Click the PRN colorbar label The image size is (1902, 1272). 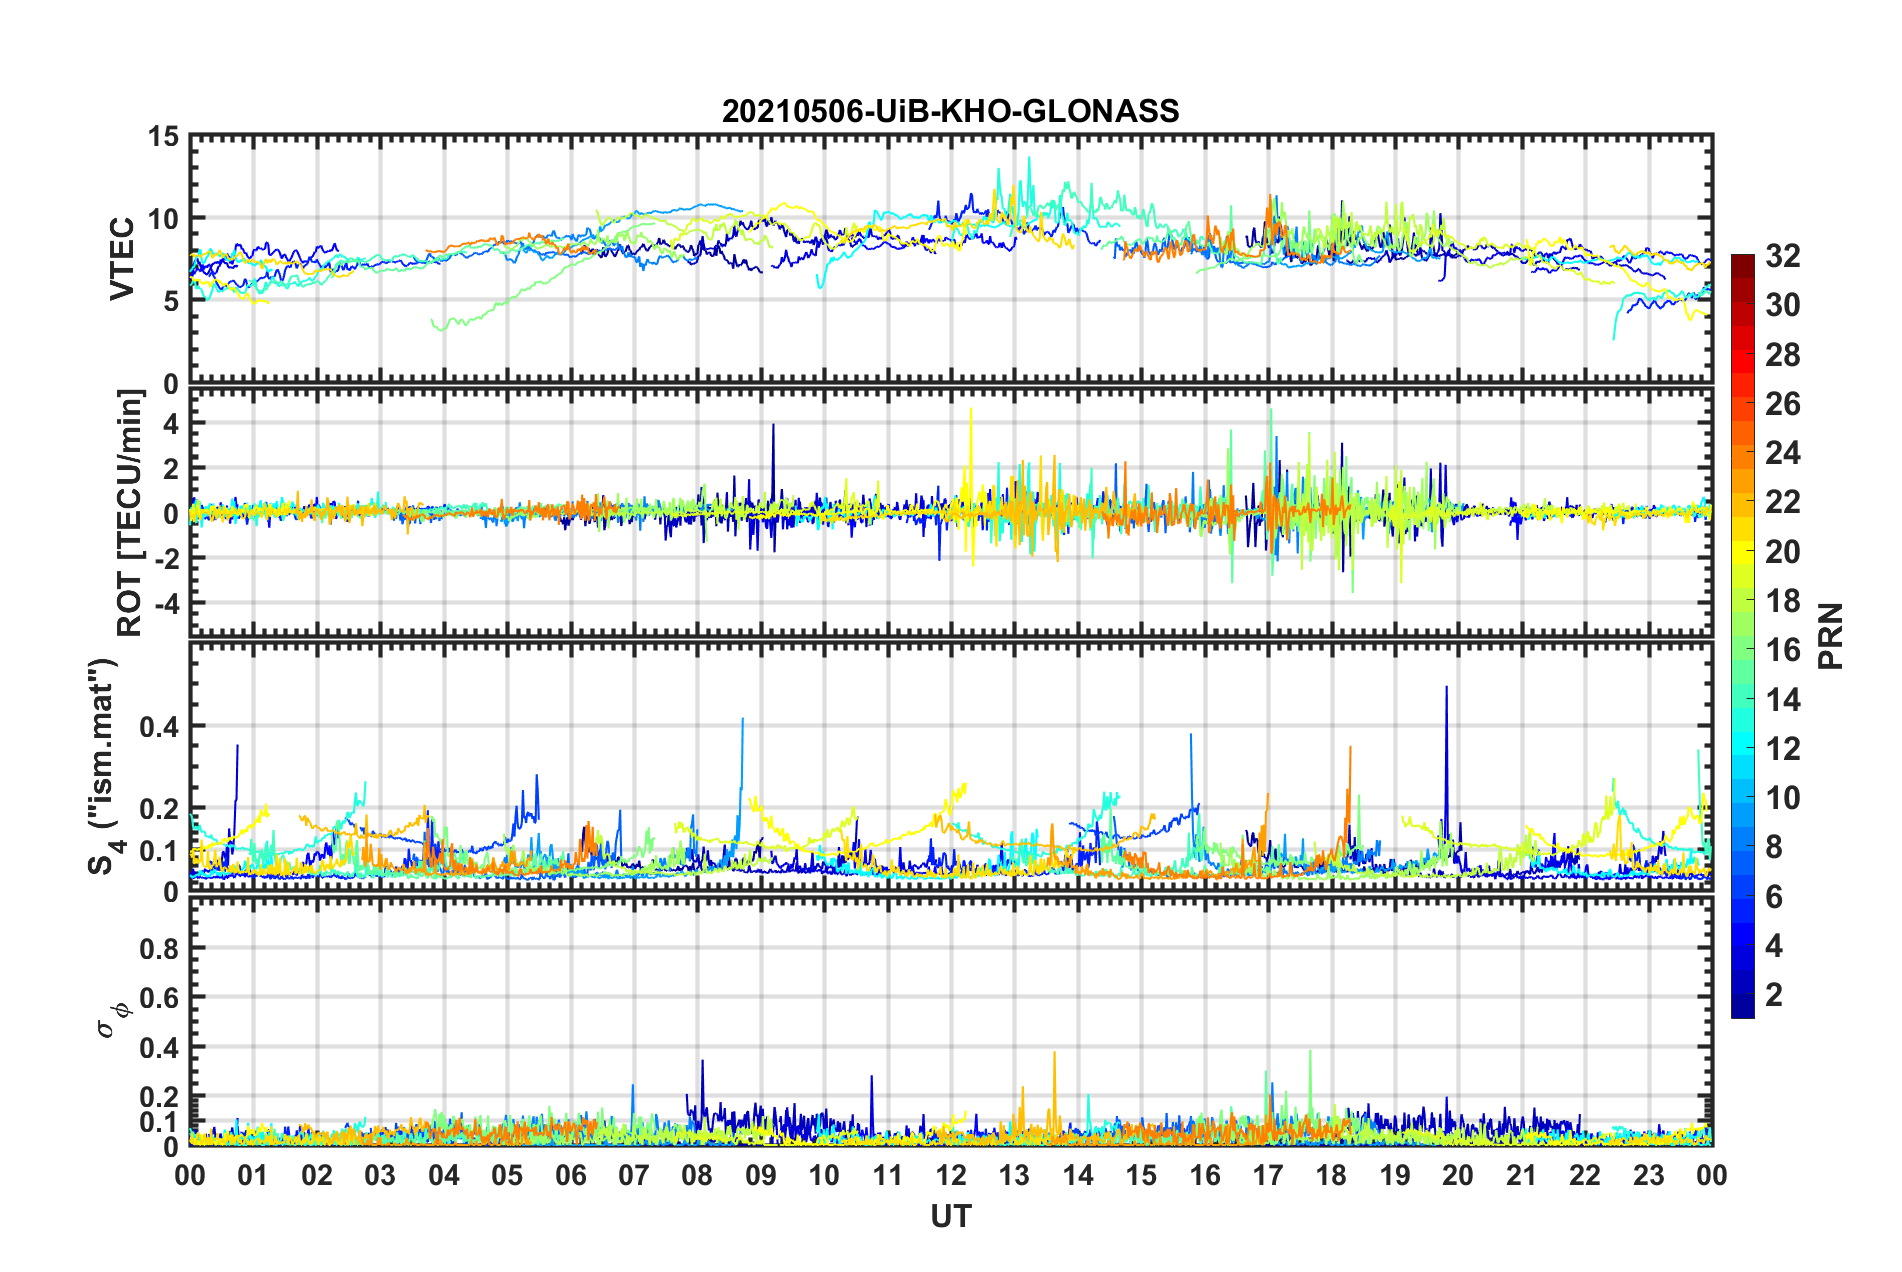[1831, 636]
